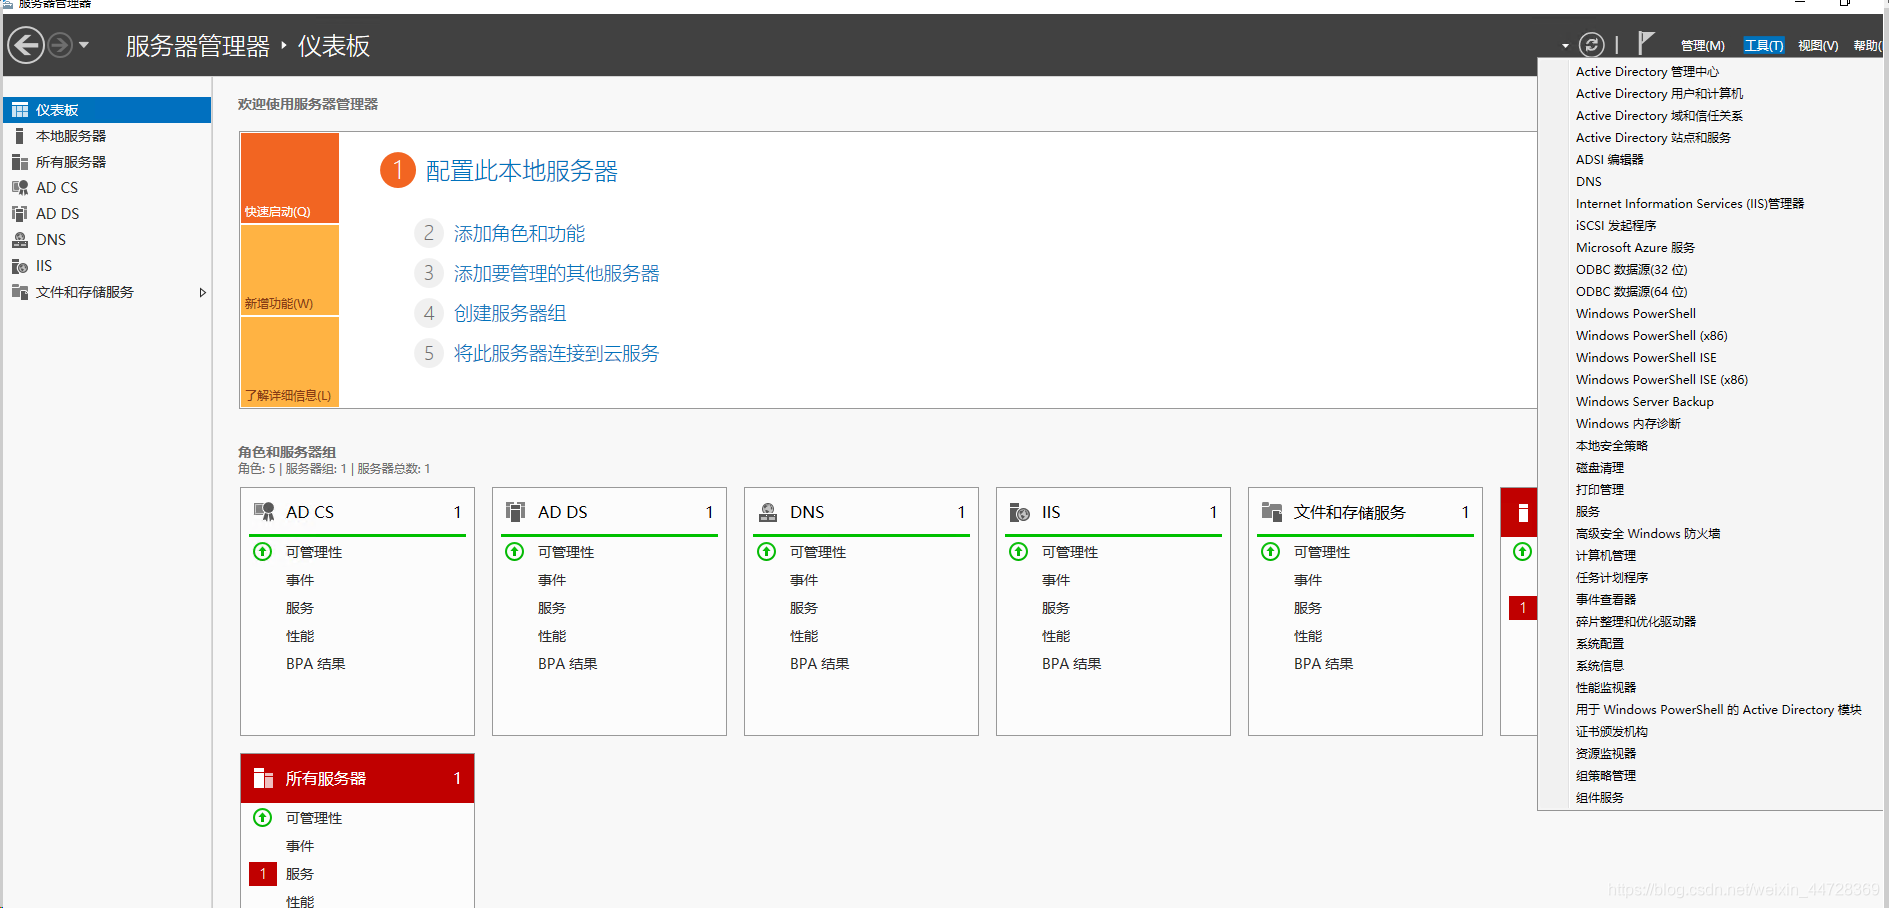Click green manageability icon in DNS tile

point(767,552)
